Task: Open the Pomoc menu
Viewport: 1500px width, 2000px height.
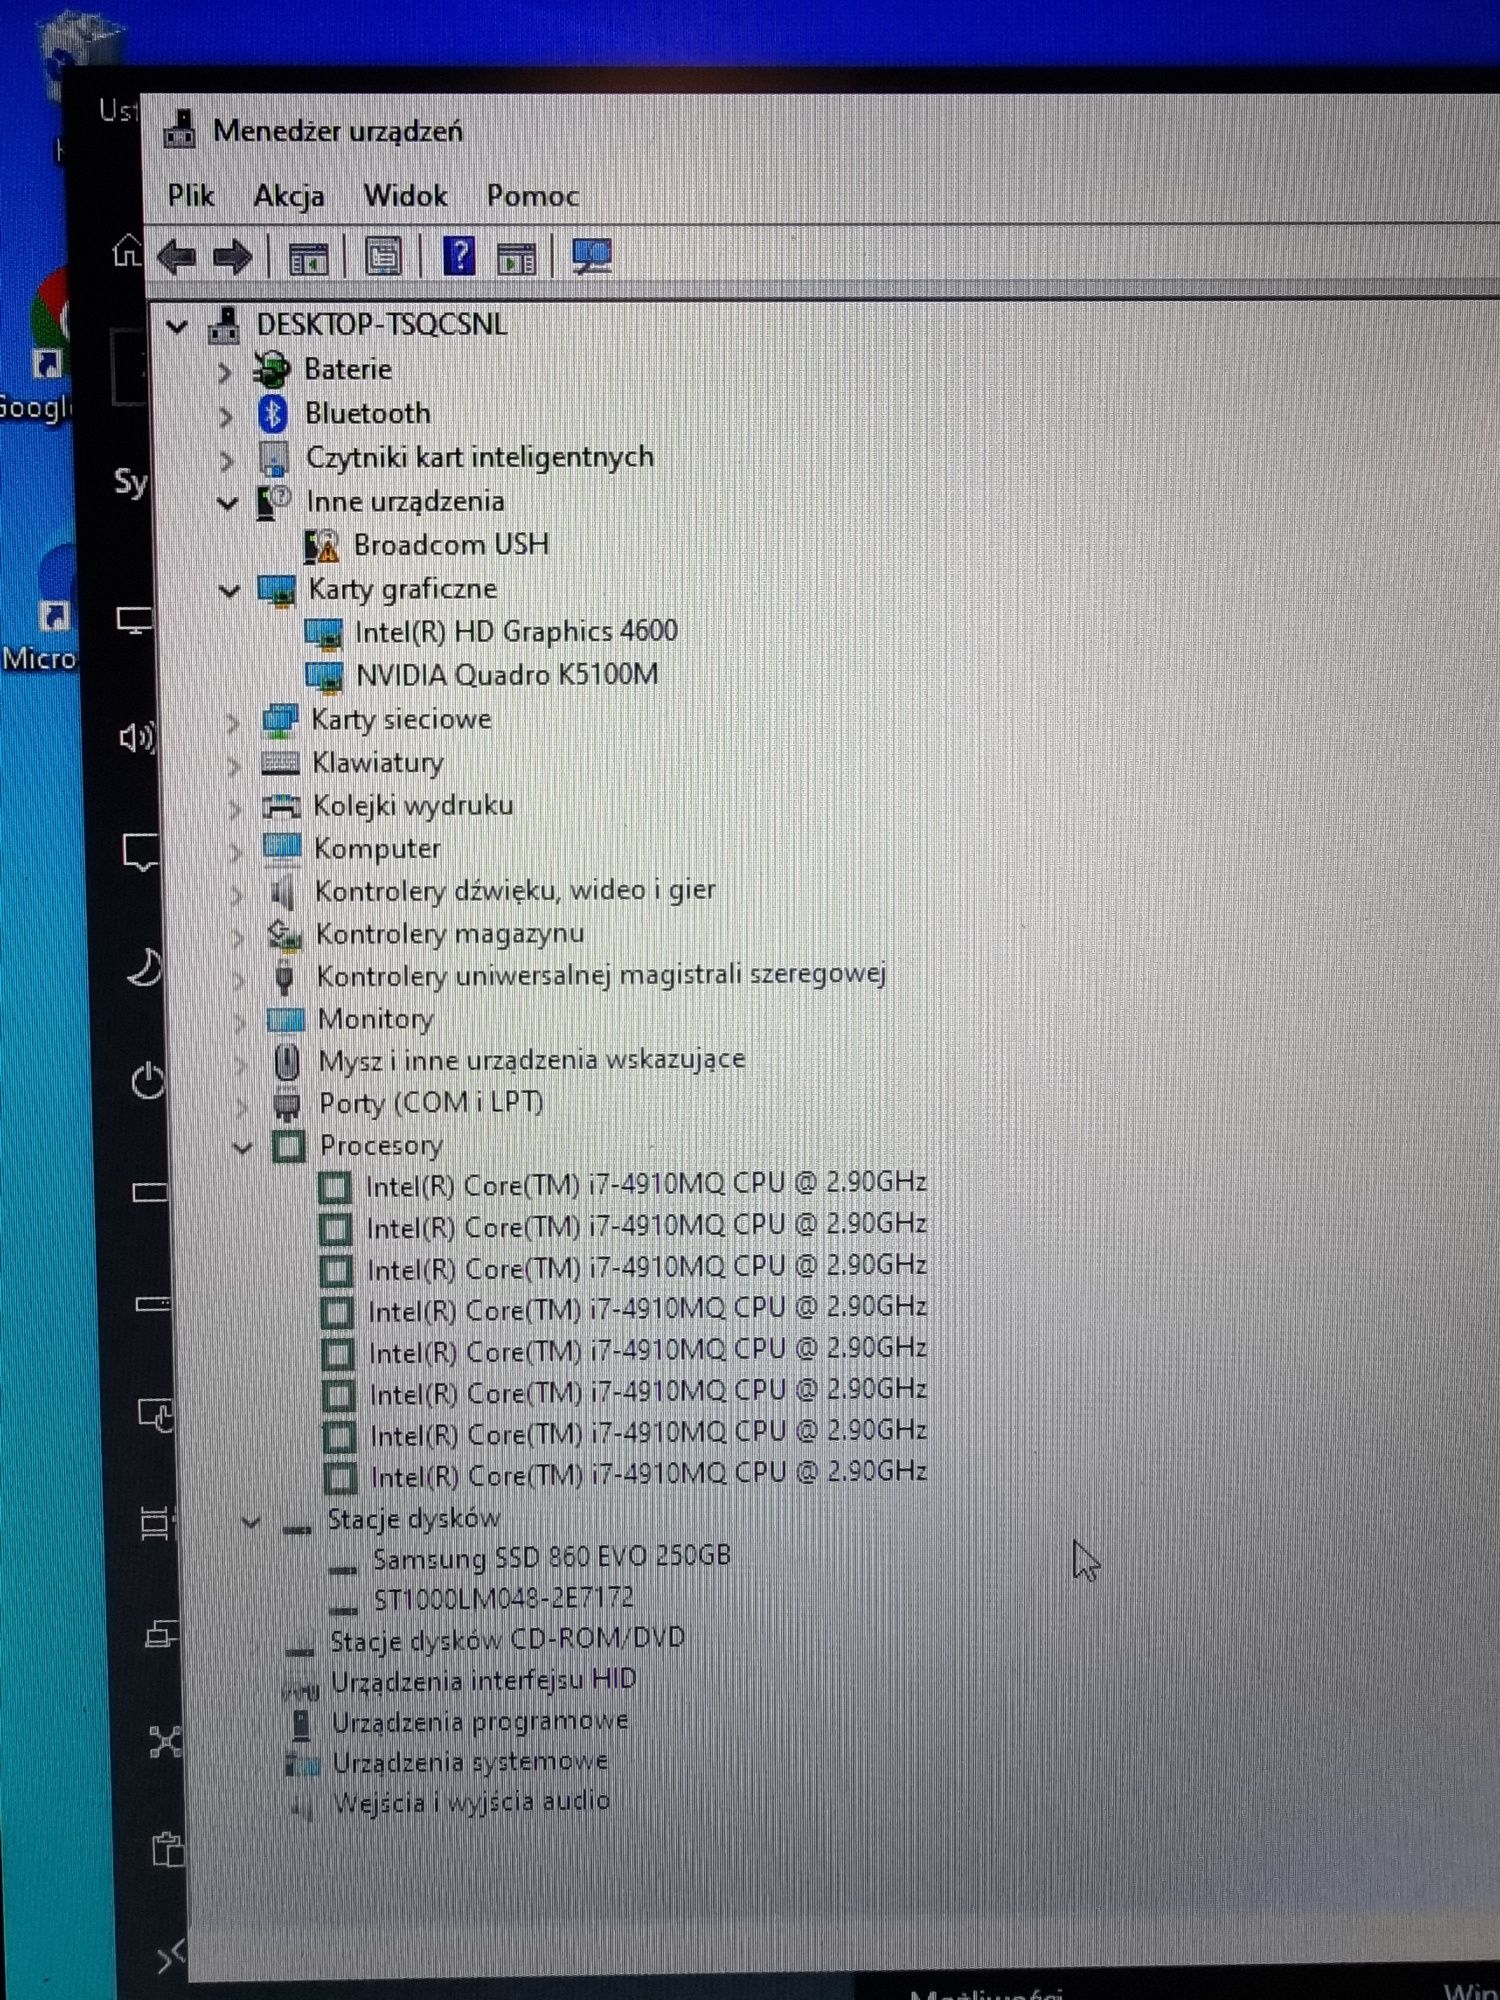Action: [x=532, y=195]
